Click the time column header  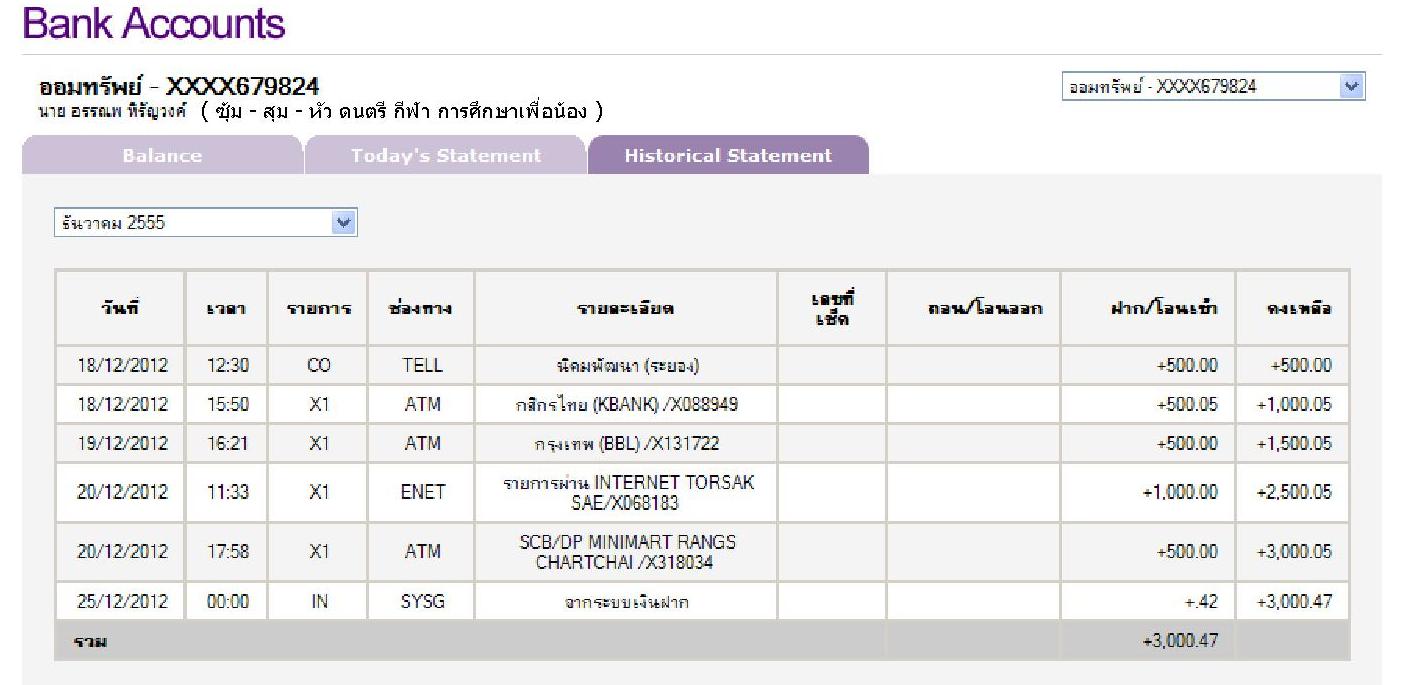(225, 309)
